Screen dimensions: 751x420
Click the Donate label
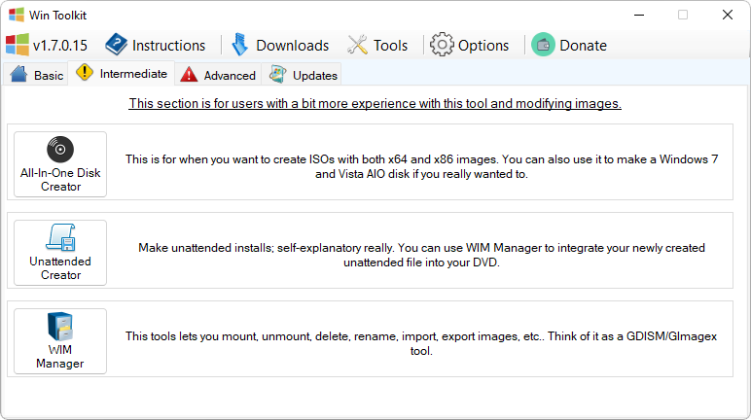[x=583, y=45]
